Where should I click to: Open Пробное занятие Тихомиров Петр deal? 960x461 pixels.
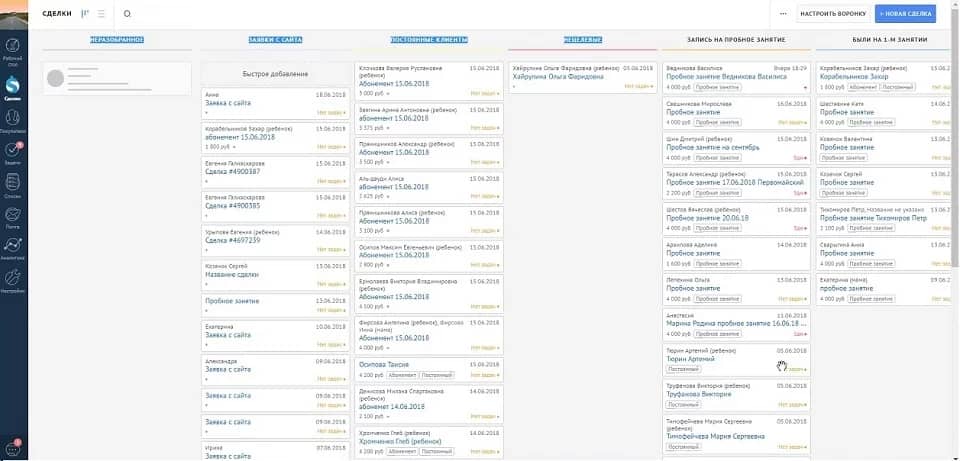pyautogui.click(x=874, y=218)
